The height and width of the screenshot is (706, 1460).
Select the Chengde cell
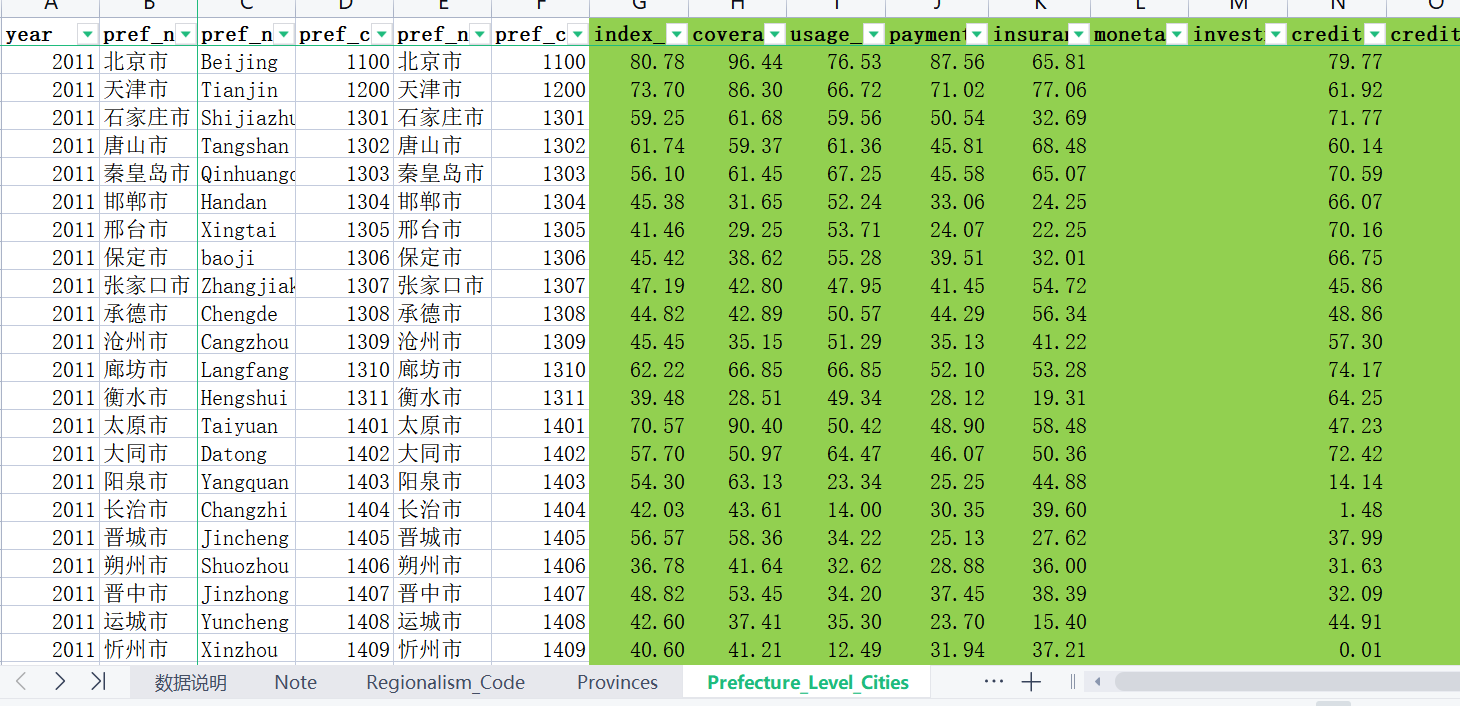click(x=246, y=314)
